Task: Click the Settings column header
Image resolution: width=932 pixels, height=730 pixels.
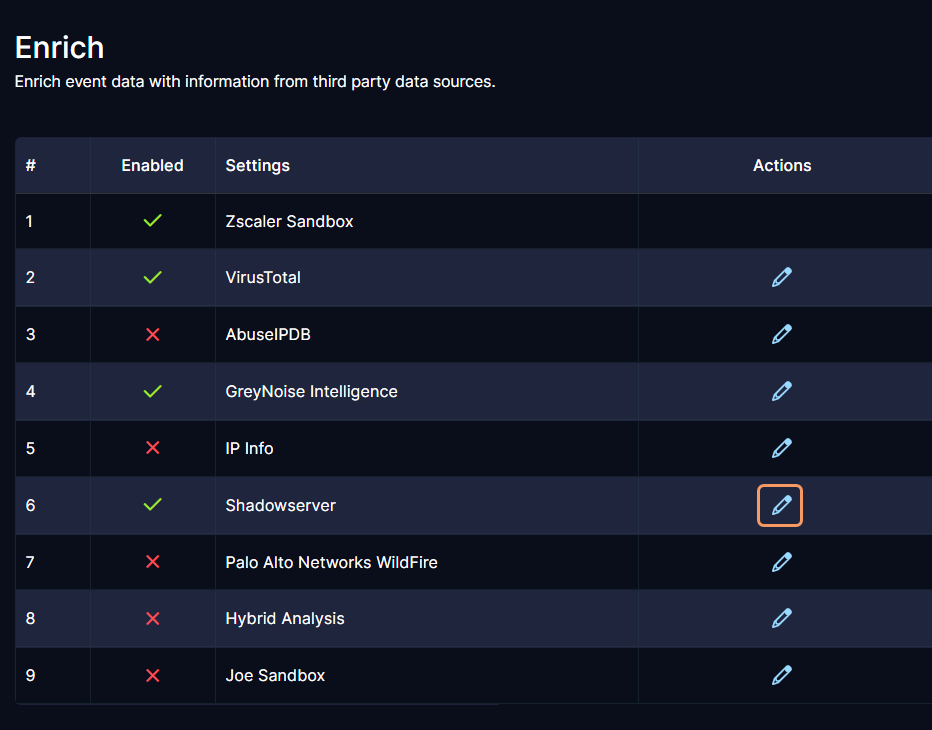Action: 257,165
